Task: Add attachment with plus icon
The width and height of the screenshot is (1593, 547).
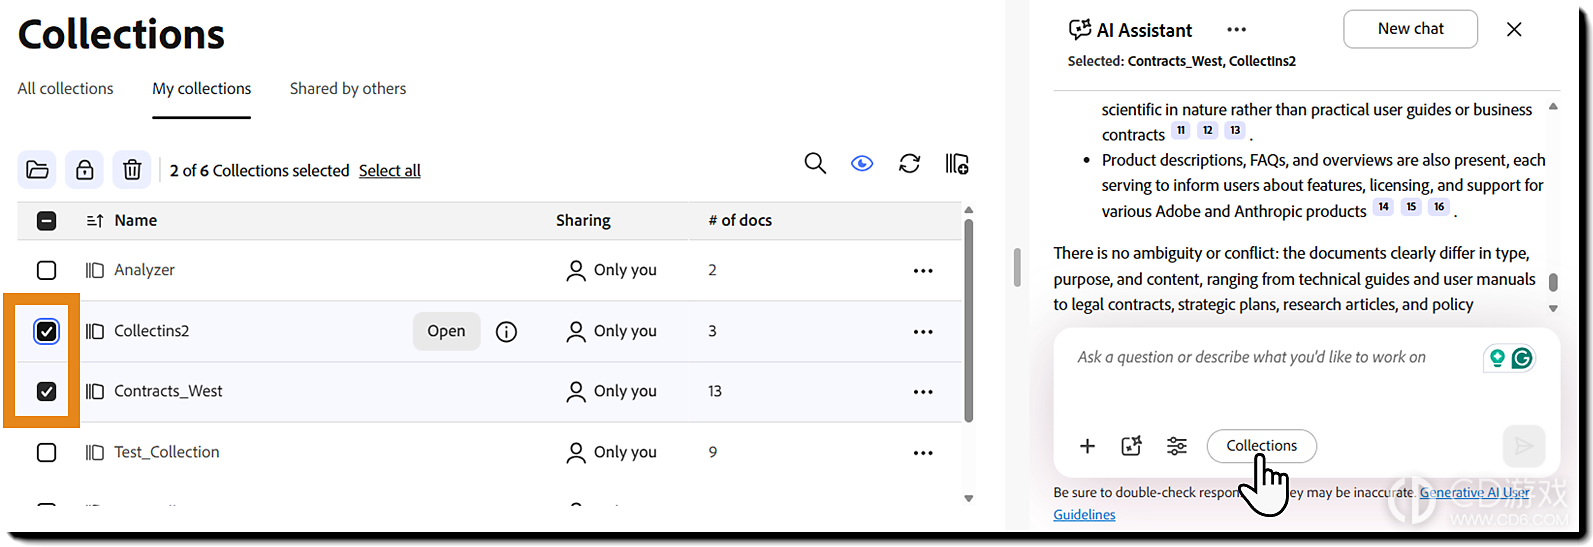Action: pos(1087,446)
